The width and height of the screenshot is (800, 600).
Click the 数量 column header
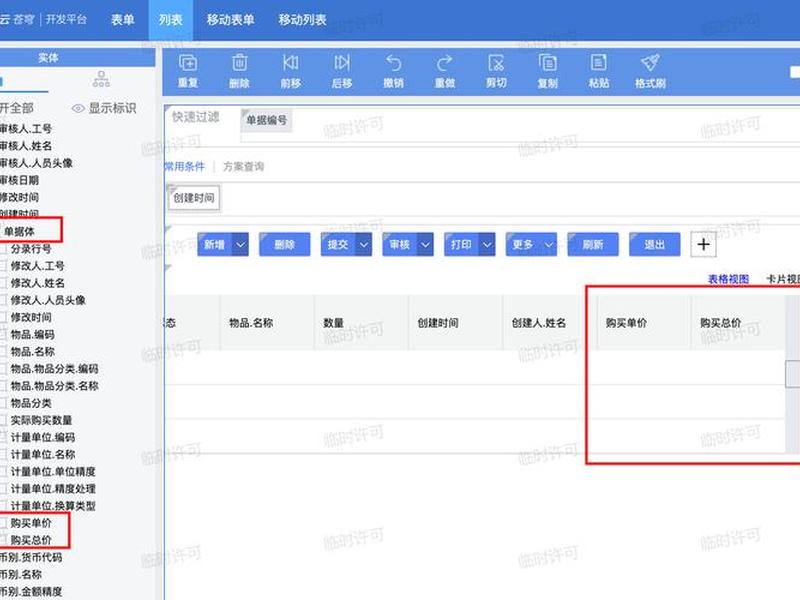coord(361,323)
